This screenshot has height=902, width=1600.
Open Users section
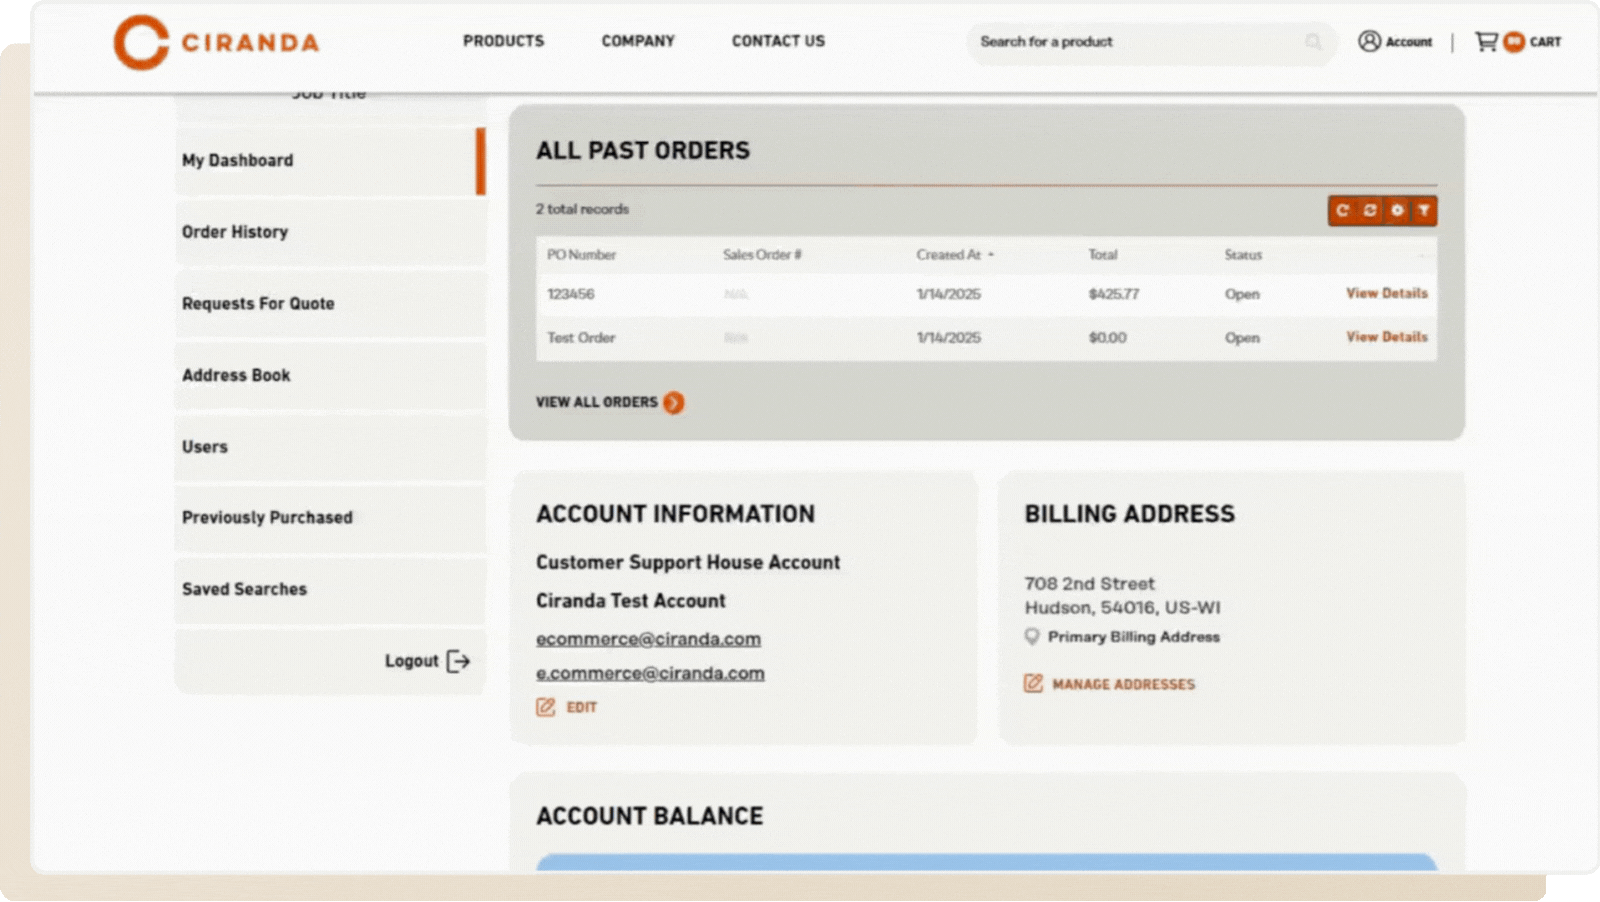330,447
